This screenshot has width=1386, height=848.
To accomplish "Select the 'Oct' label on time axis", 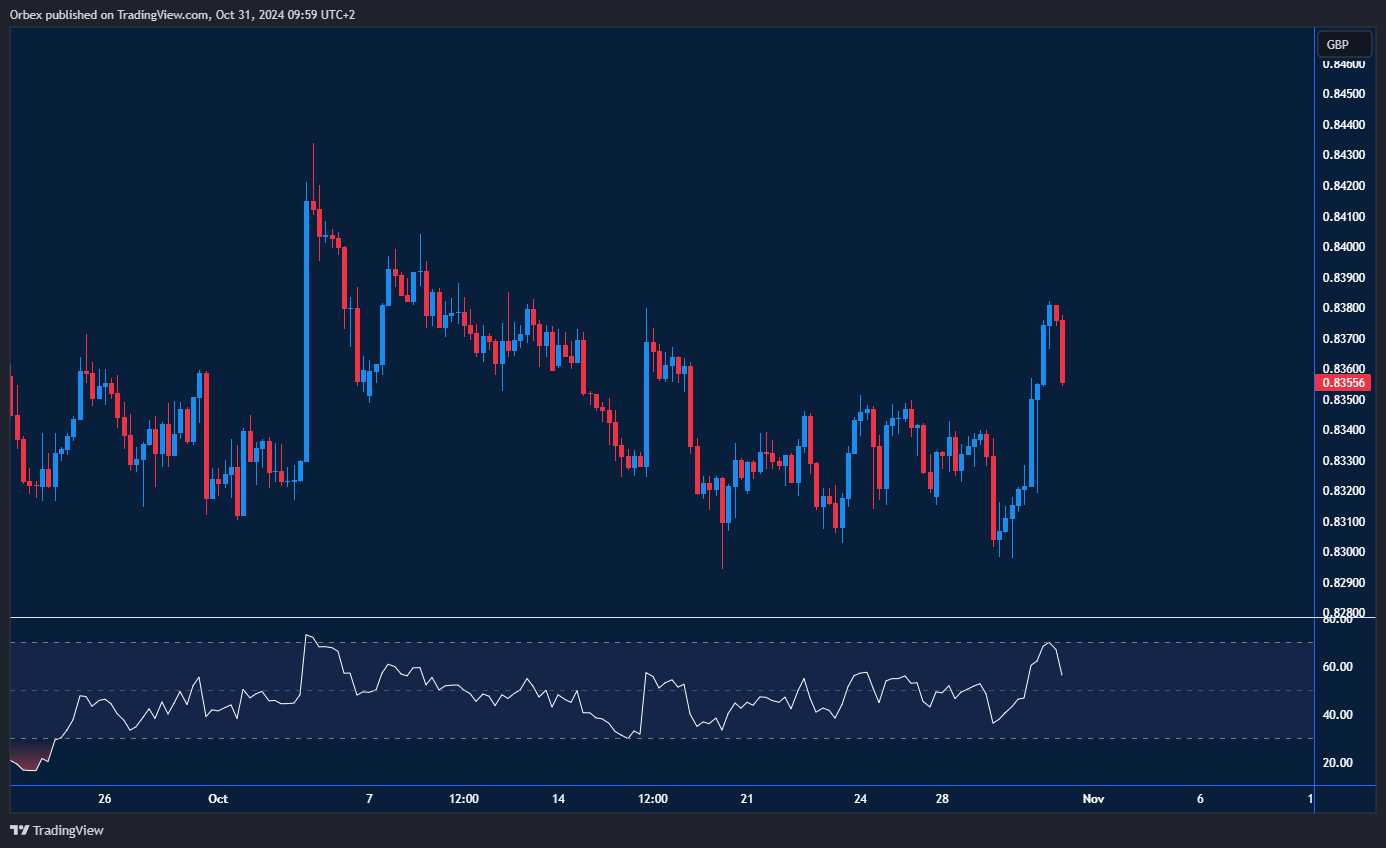I will click(x=218, y=799).
